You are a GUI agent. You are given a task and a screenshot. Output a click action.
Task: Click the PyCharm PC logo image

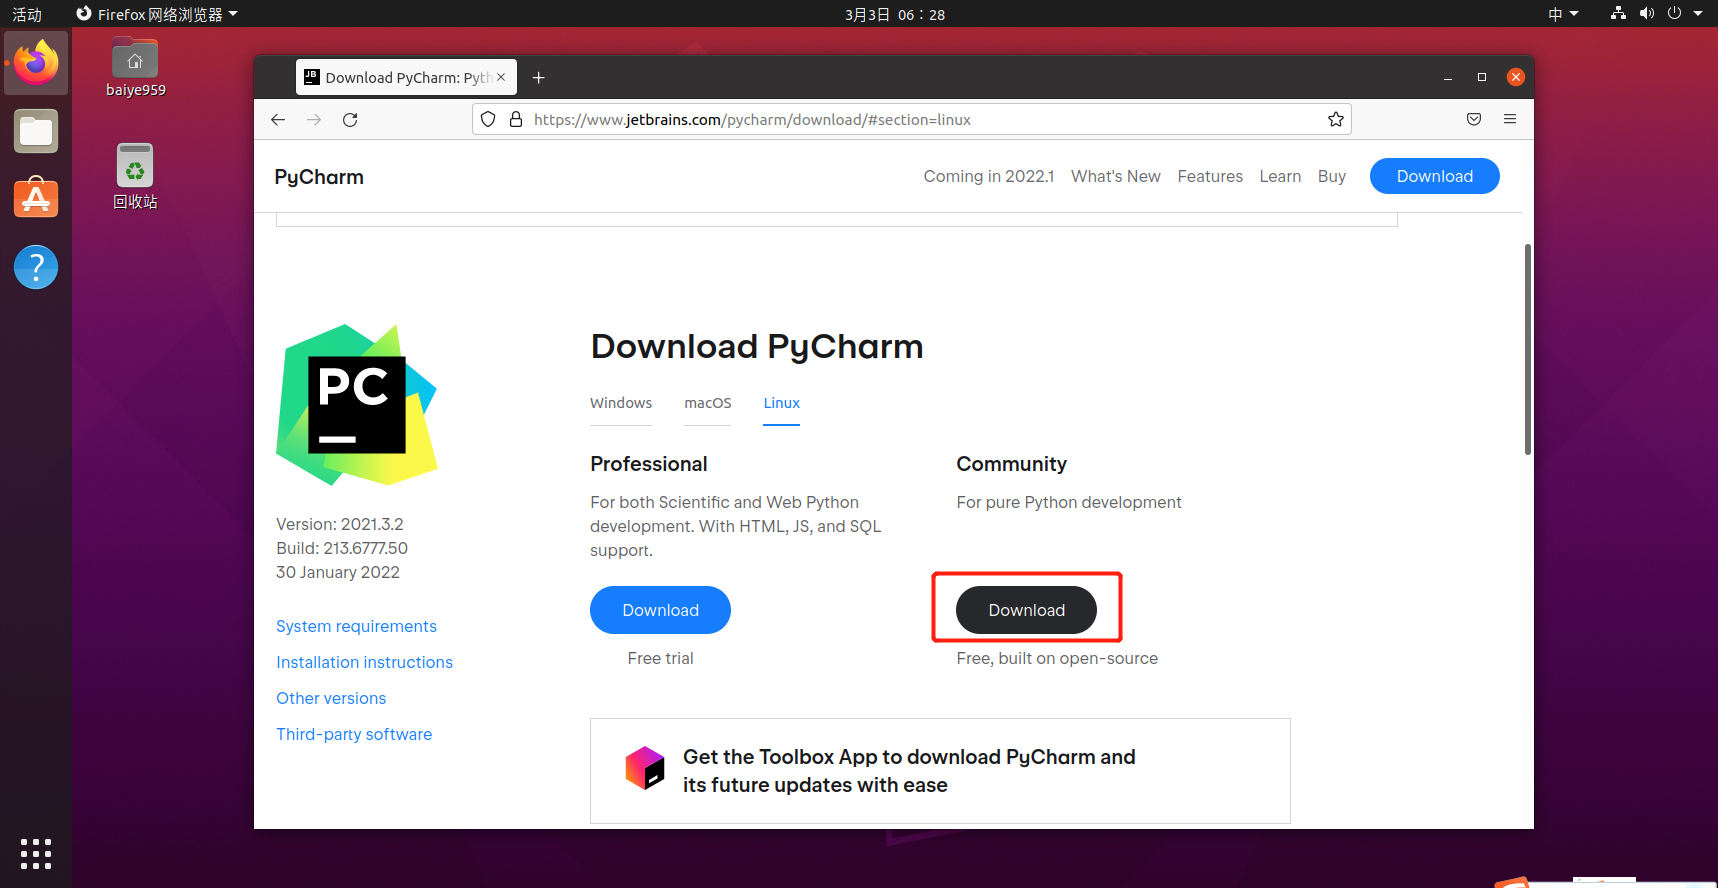357,405
